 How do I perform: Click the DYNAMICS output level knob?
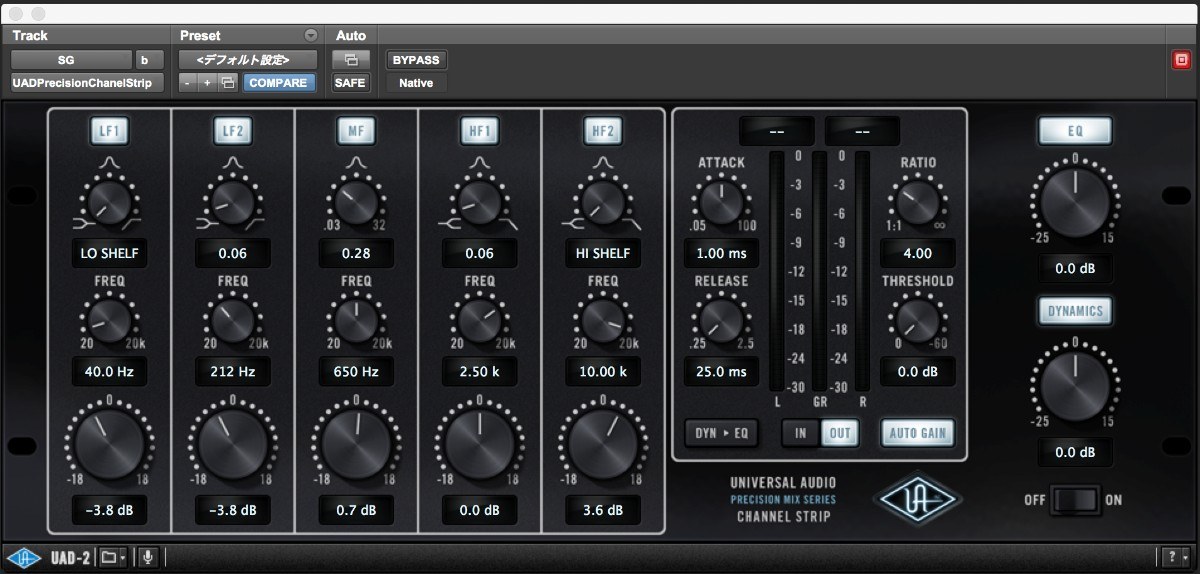click(1075, 387)
